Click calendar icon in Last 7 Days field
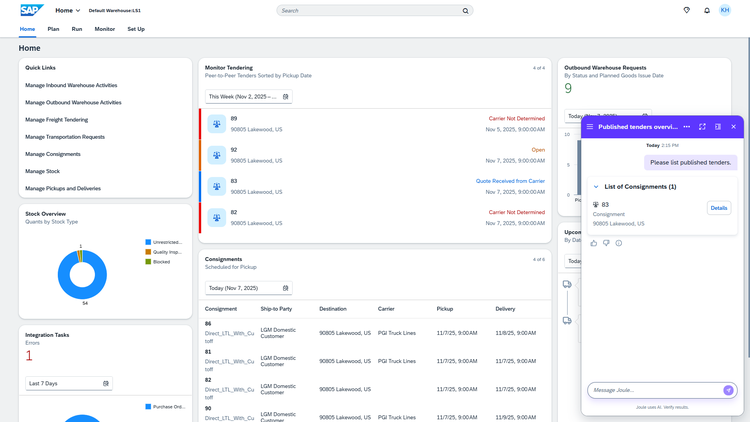Image resolution: width=750 pixels, height=422 pixels. [106, 383]
